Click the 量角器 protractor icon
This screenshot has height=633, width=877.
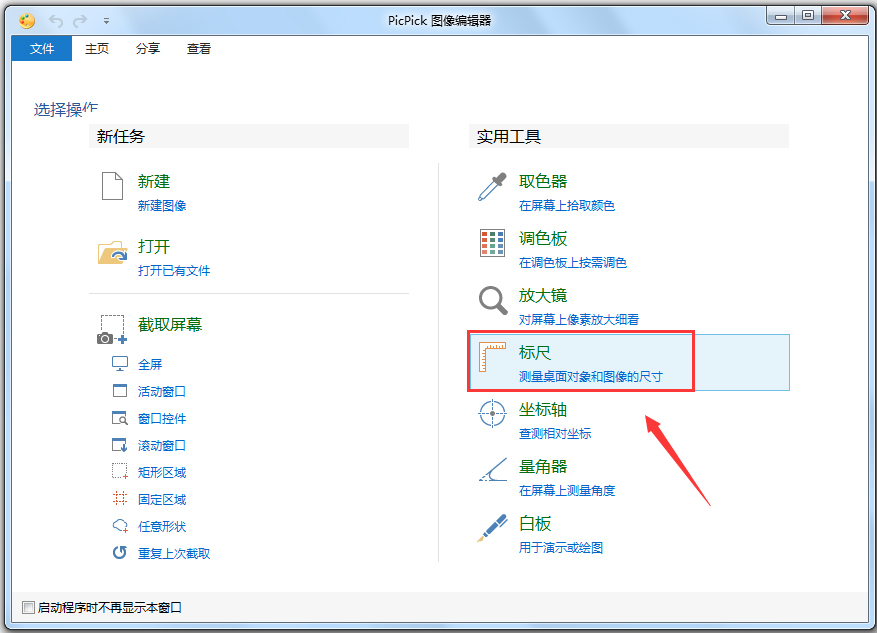pyautogui.click(x=493, y=470)
